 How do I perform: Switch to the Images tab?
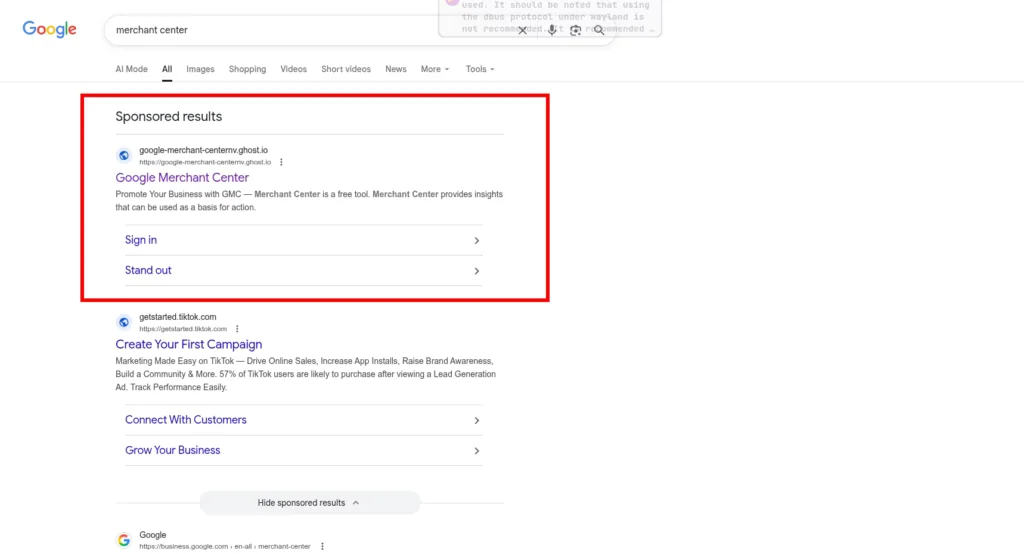[x=200, y=69]
